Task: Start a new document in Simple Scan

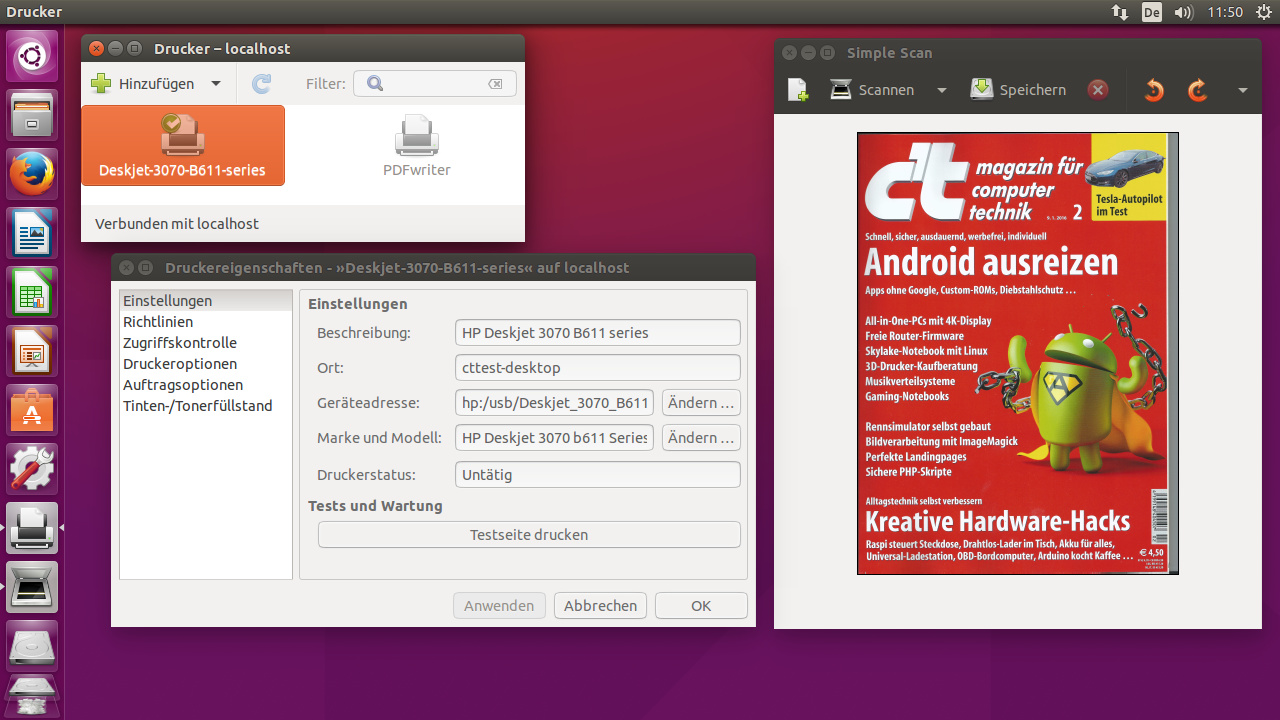Action: 798,90
